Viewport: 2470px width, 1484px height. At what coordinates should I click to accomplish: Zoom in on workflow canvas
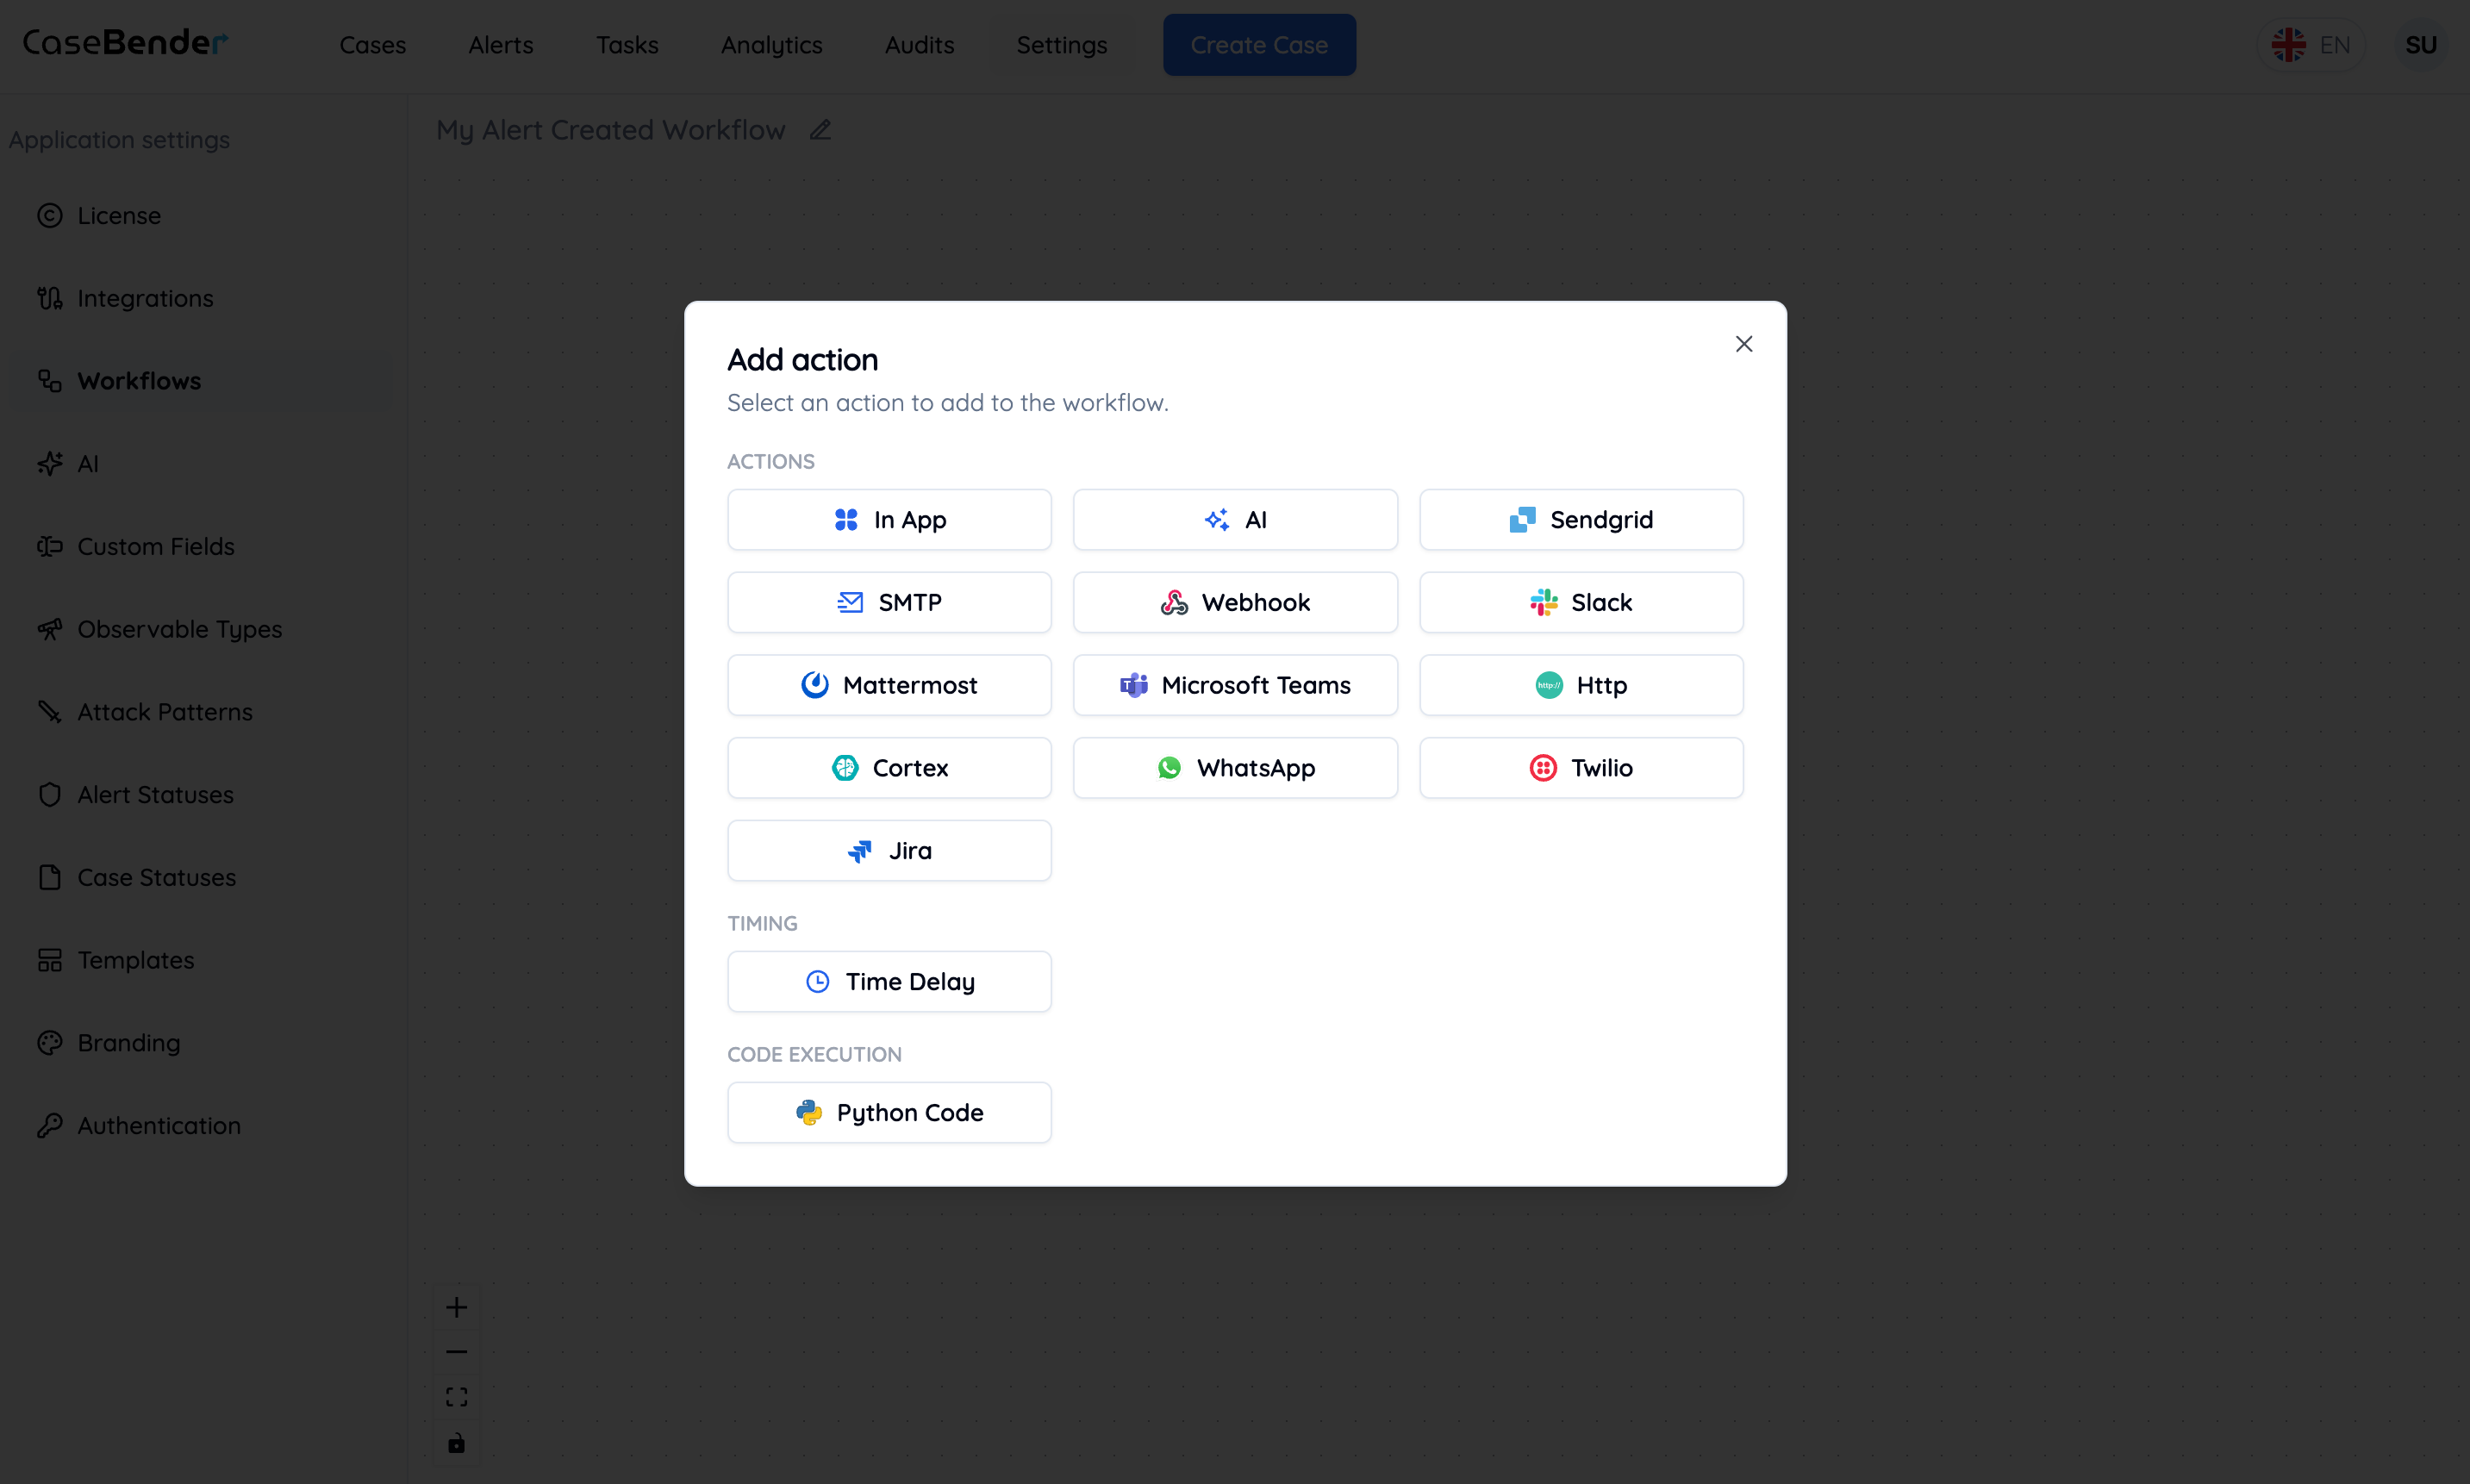tap(456, 1307)
